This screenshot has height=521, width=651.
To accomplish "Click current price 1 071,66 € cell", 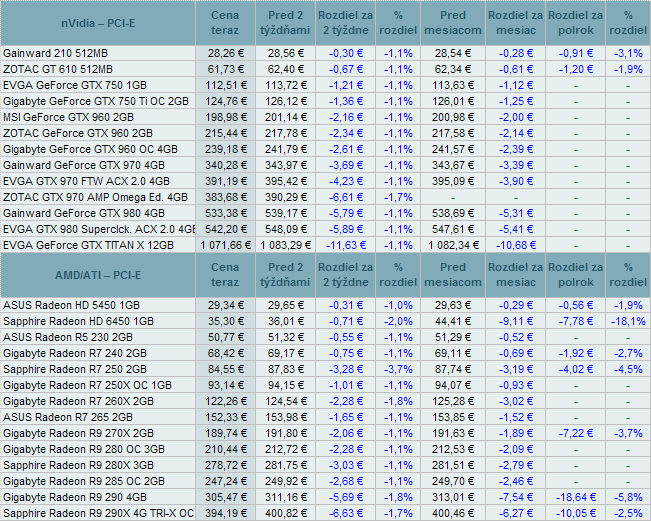I will coord(225,245).
